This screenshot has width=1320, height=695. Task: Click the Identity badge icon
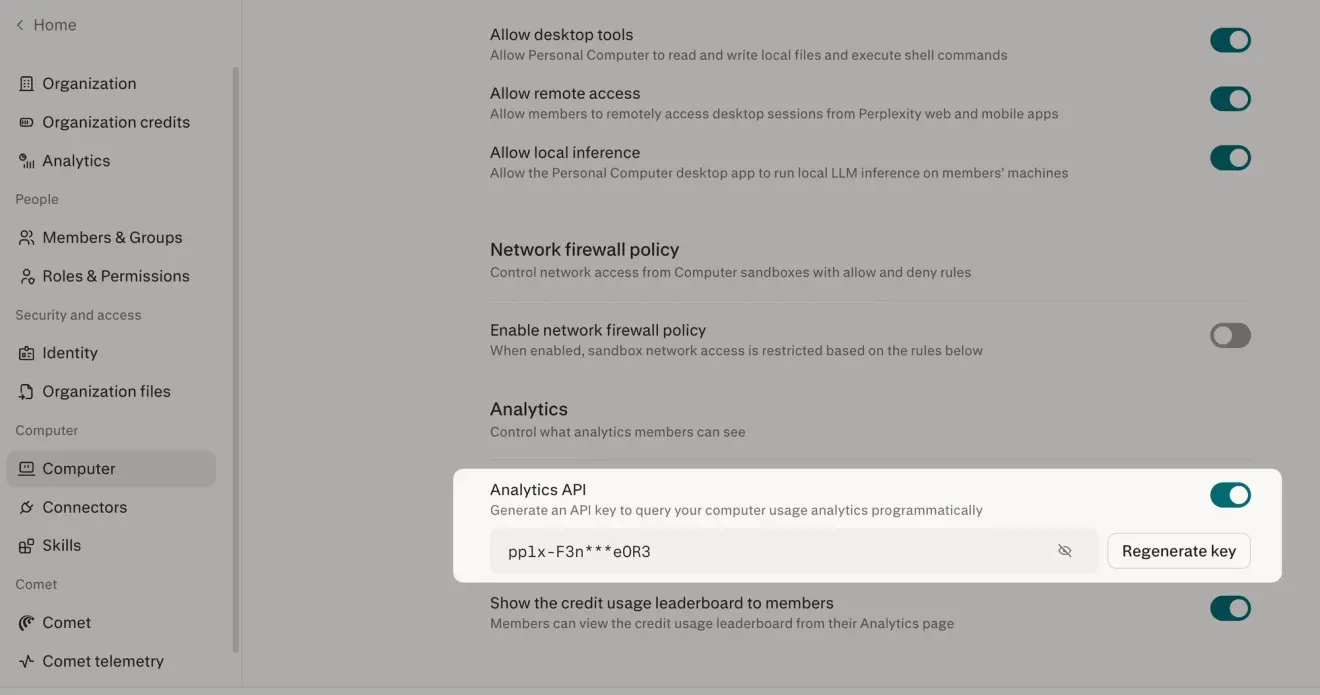(27, 353)
